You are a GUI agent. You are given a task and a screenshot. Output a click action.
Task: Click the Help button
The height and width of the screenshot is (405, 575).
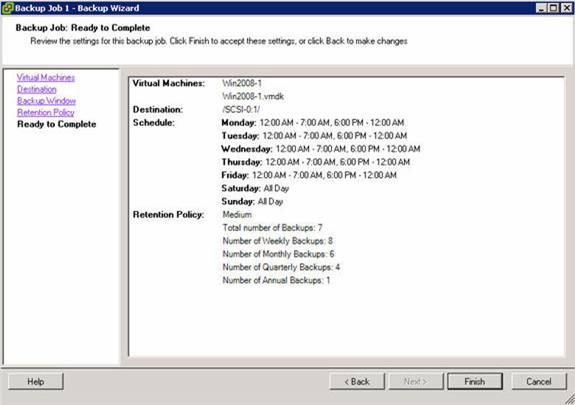pyautogui.click(x=36, y=382)
